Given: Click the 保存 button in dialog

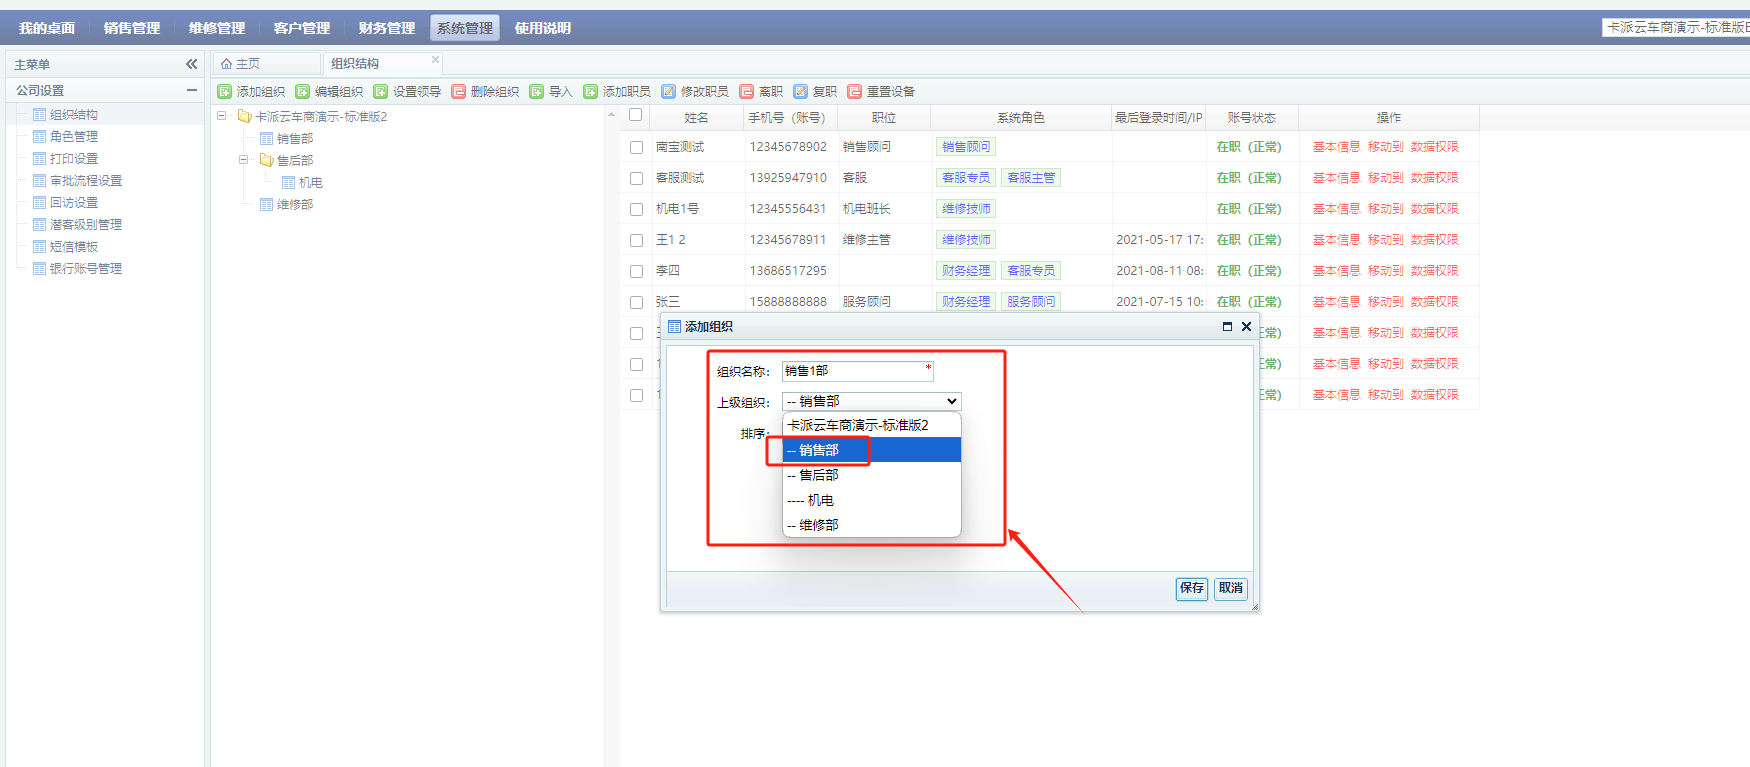Looking at the screenshot, I should tap(1191, 588).
